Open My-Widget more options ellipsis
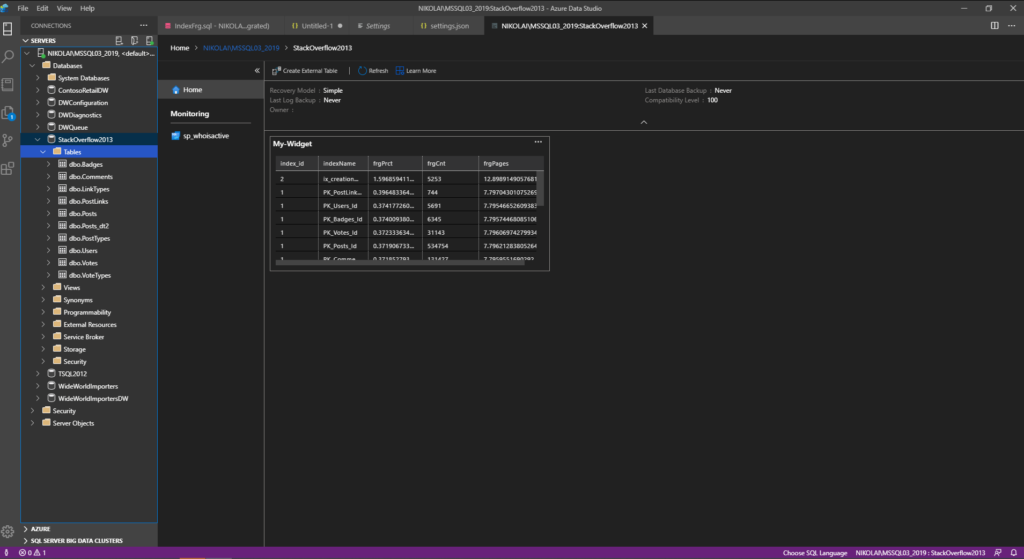This screenshot has height=559, width=1024. coord(538,142)
